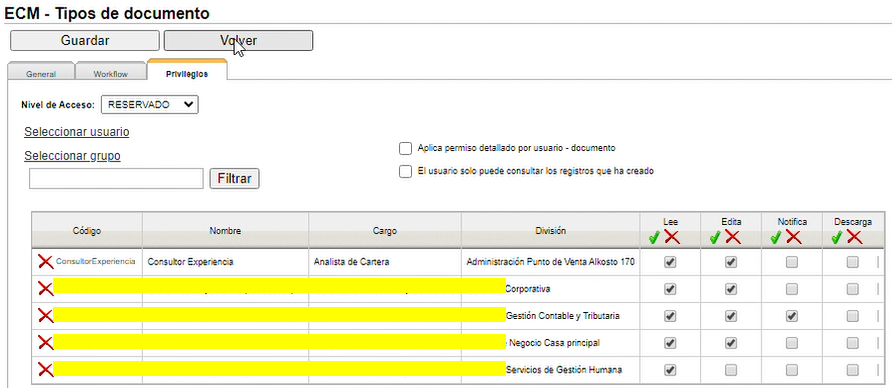
Task: Click the Cargo column header
Action: [x=385, y=231]
